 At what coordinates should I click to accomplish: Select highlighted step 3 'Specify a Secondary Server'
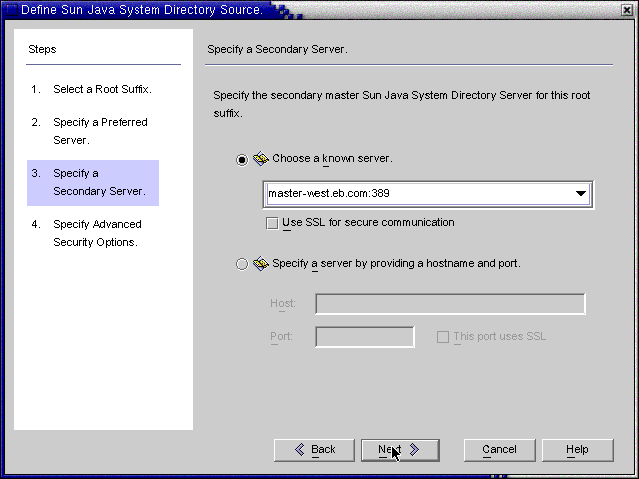tap(93, 183)
